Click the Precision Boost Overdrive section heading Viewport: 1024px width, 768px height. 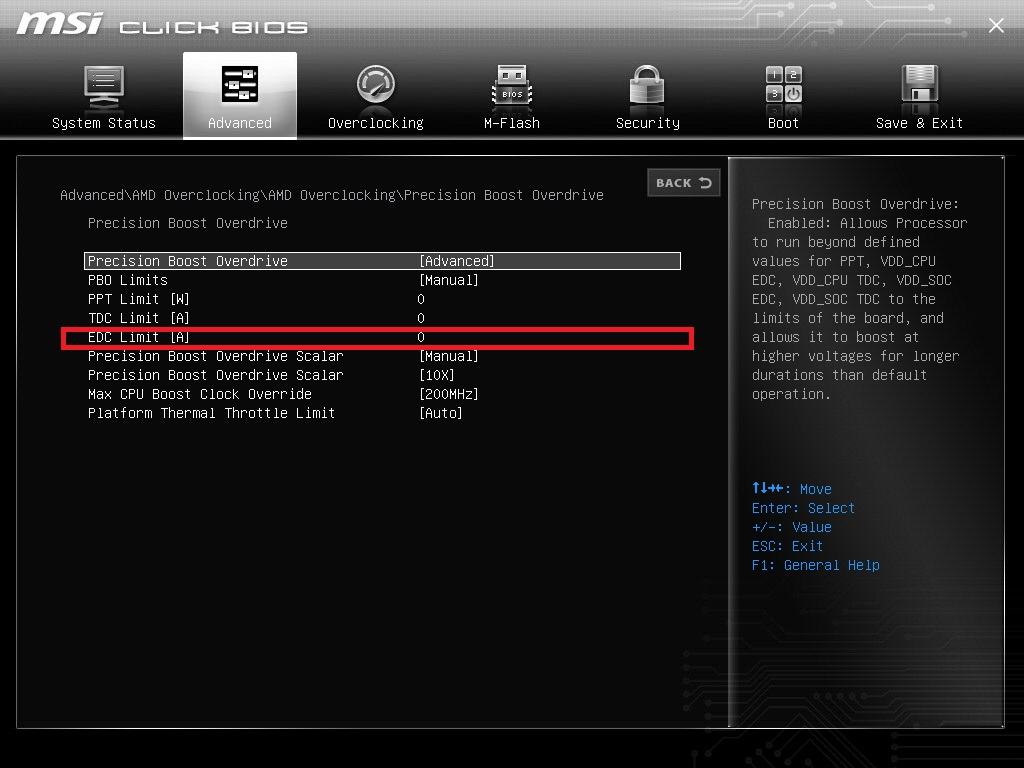pos(187,223)
